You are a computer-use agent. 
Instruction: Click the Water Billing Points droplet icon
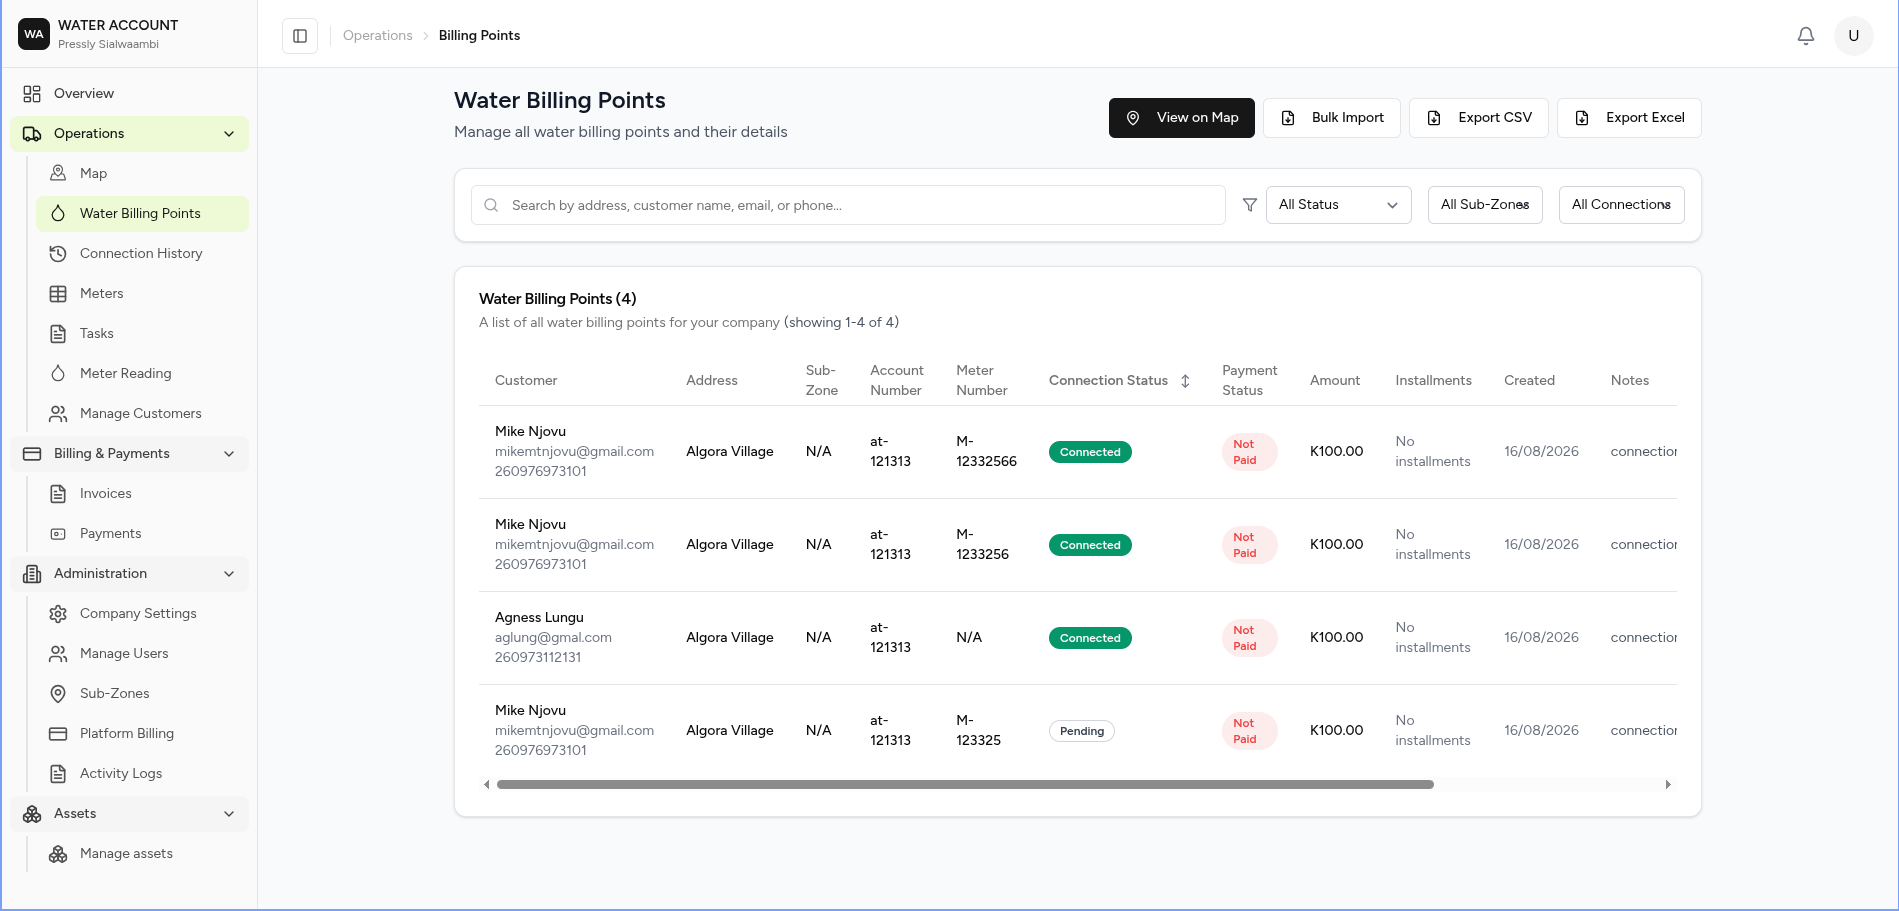58,214
